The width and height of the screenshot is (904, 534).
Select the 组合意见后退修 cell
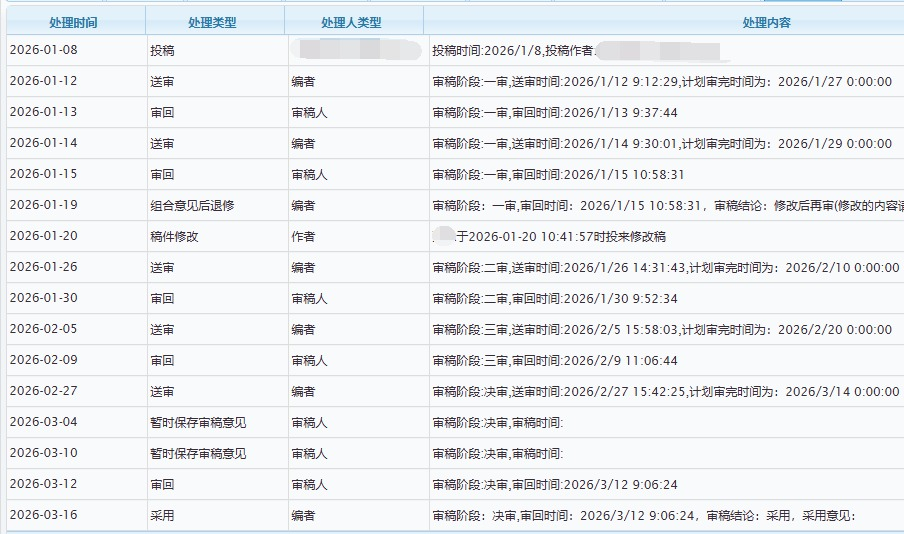pyautogui.click(x=198, y=205)
